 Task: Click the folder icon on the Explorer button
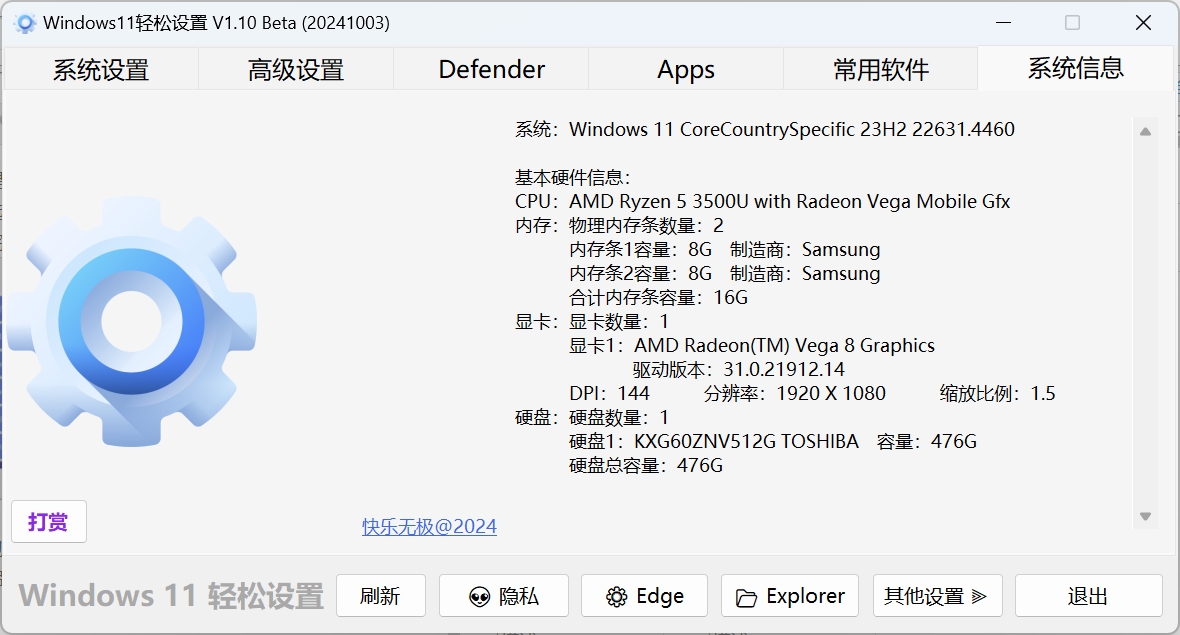coord(746,598)
